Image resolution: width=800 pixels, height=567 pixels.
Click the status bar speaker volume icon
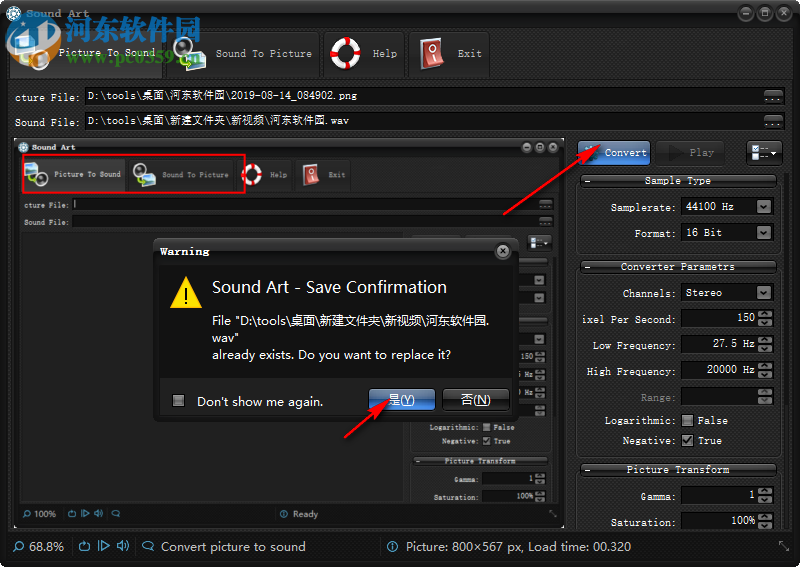tap(123, 546)
